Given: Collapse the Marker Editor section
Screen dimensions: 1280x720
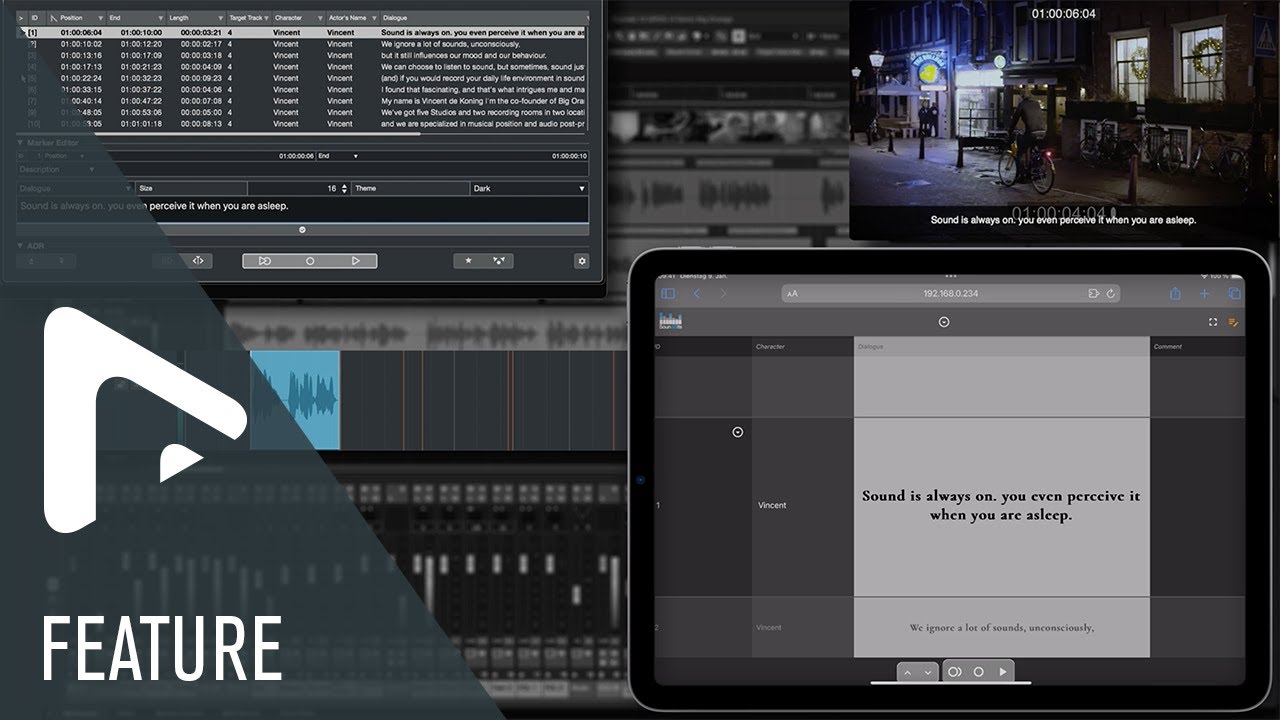Looking at the screenshot, I should click(21, 143).
